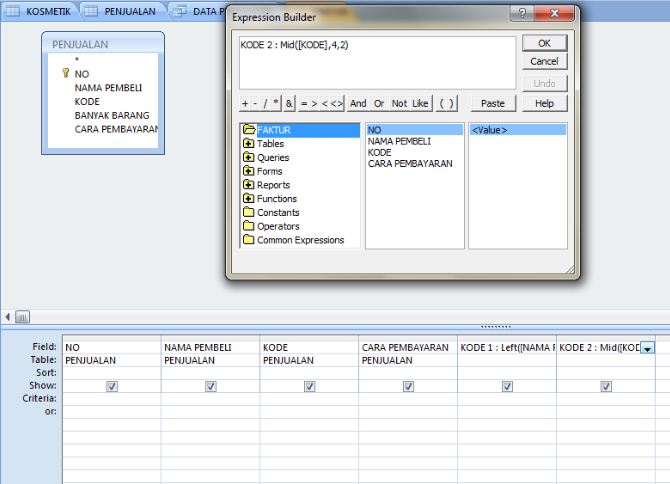Image resolution: width=670 pixels, height=484 pixels.
Task: Expand the Tables folder plus icon
Action: click(x=248, y=144)
